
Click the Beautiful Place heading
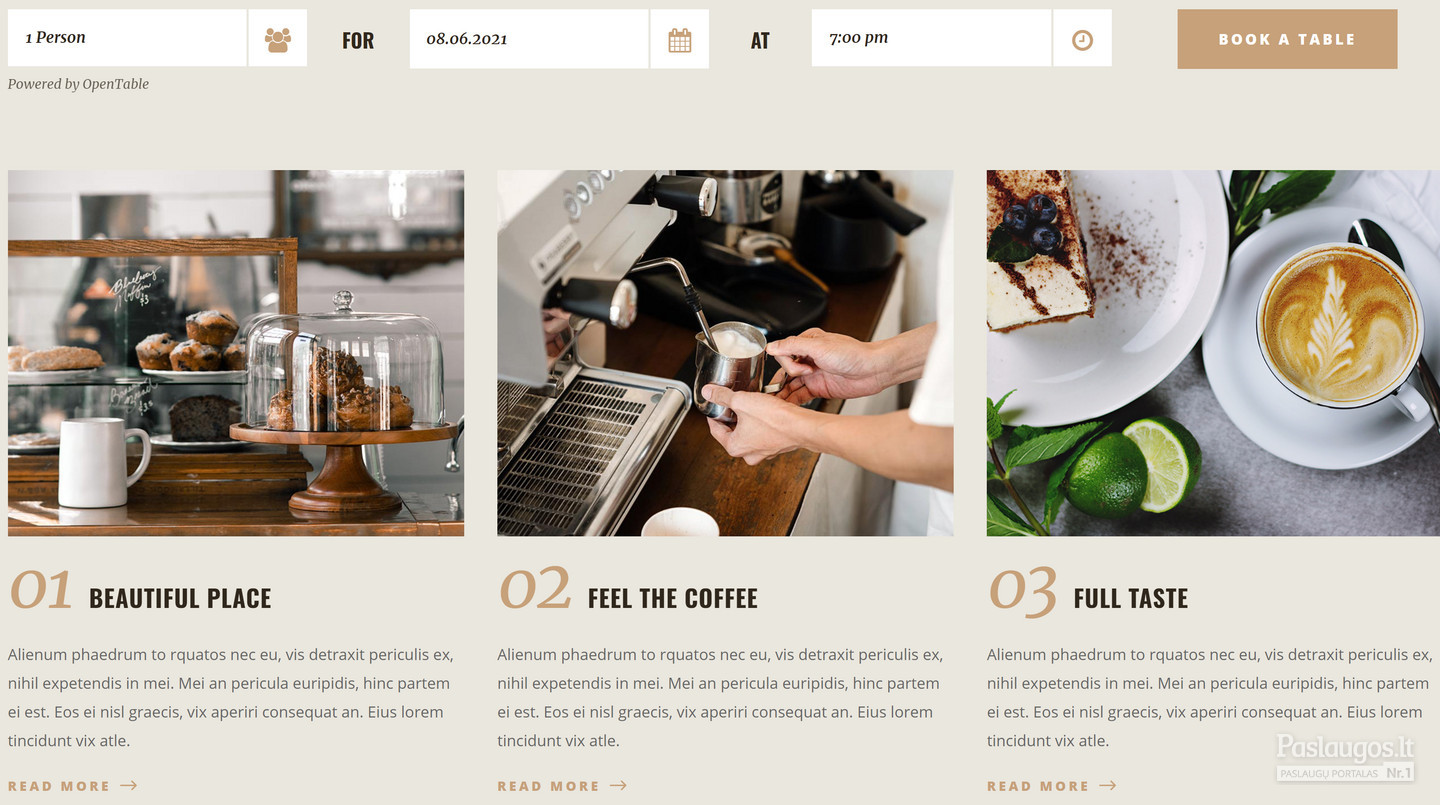[x=180, y=598]
